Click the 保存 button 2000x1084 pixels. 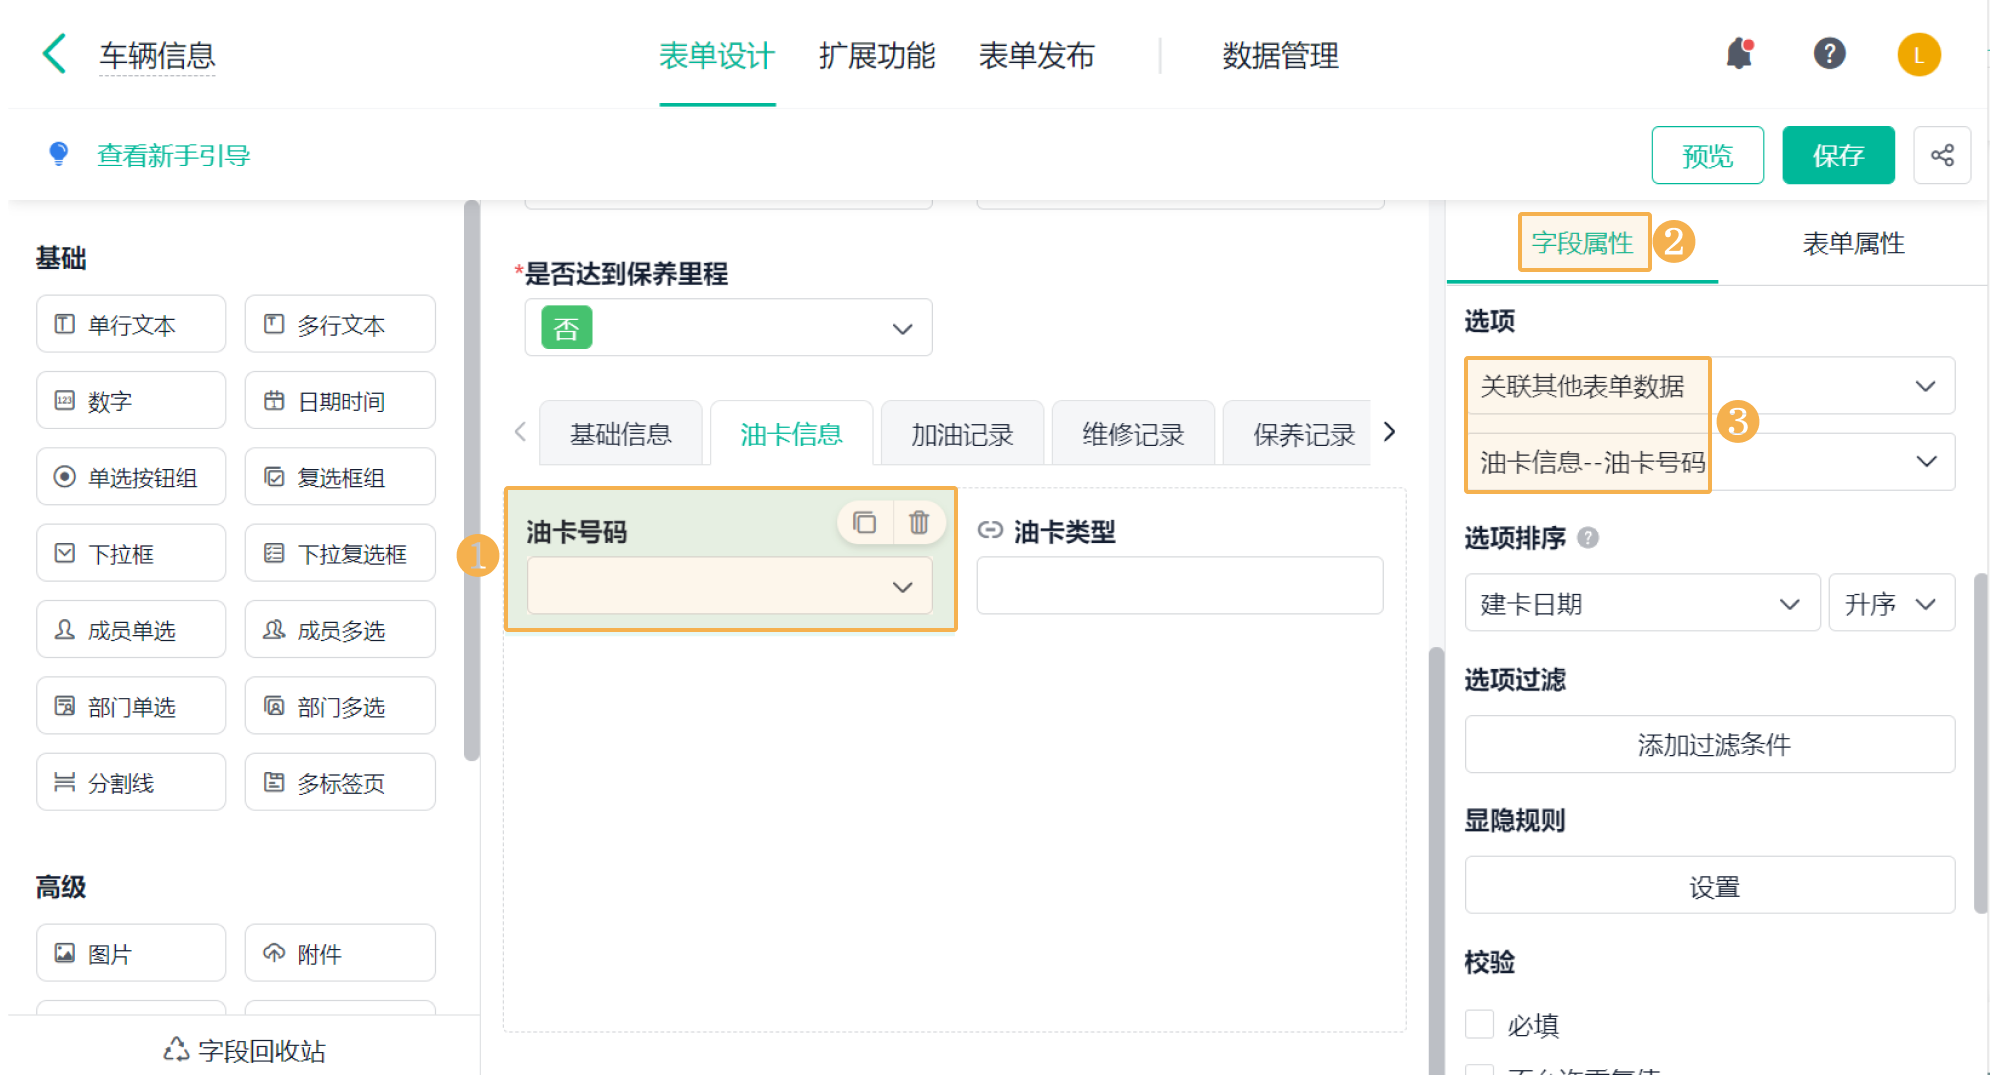[1838, 155]
